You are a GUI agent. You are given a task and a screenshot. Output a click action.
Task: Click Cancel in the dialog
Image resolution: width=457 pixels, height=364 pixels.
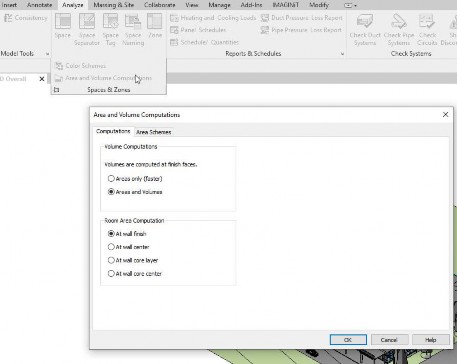389,340
